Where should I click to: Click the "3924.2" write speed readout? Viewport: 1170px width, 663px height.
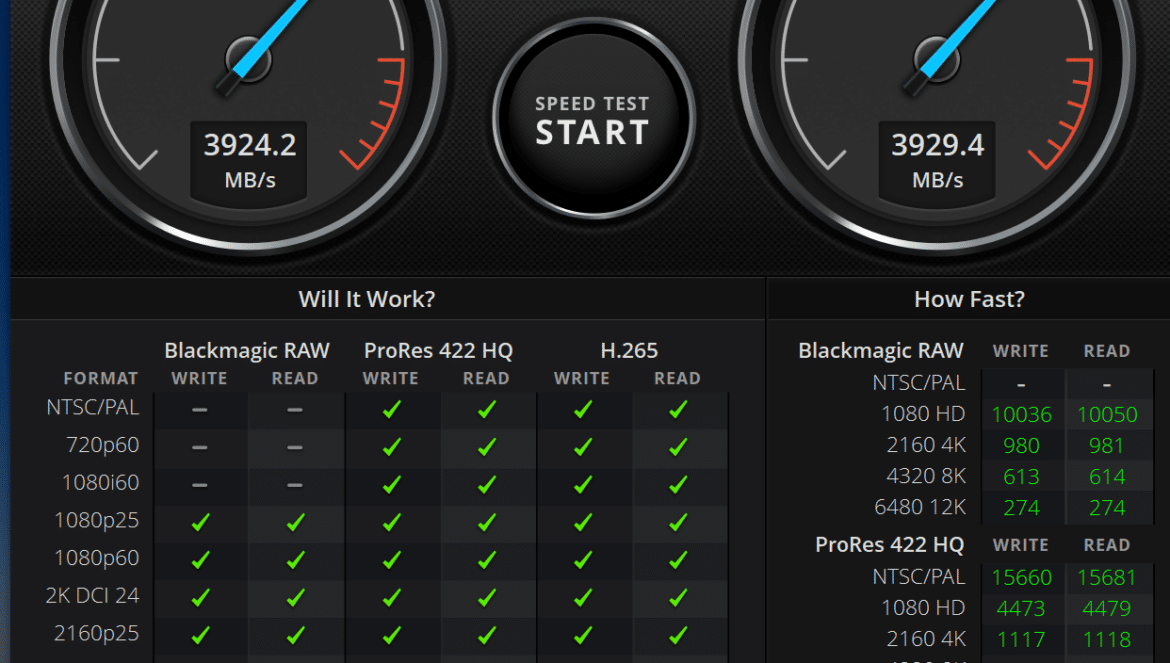tap(250, 145)
